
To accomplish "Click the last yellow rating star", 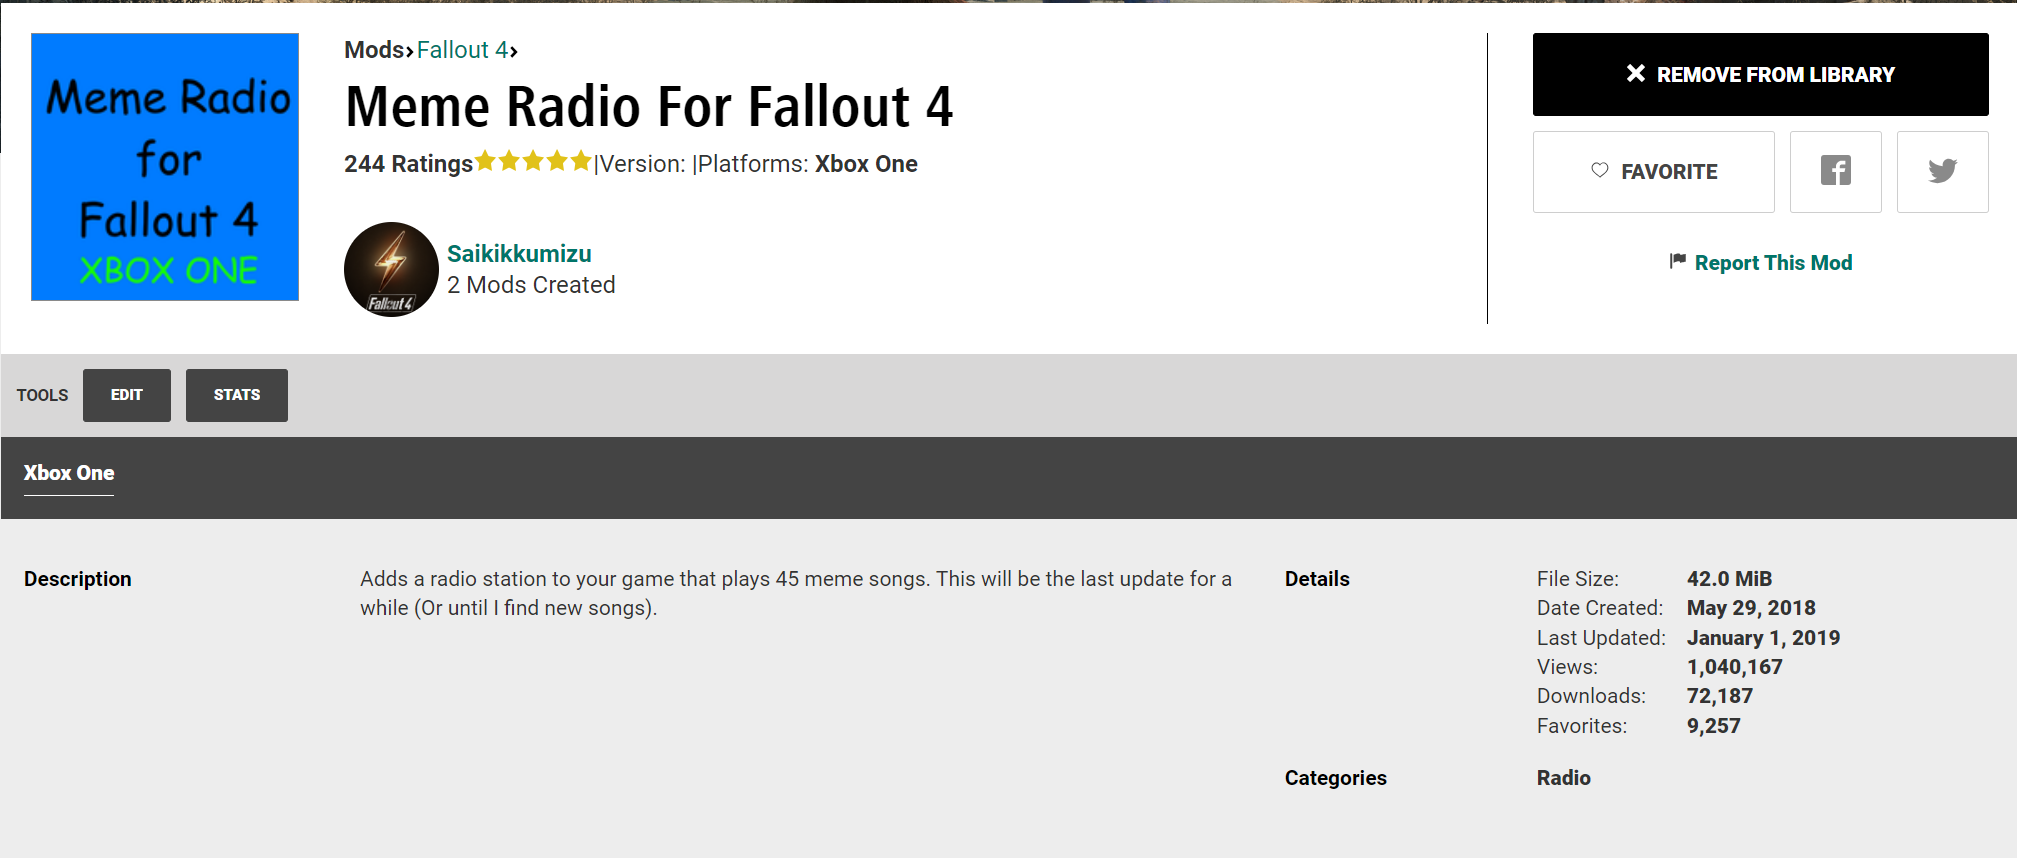I will [x=581, y=160].
